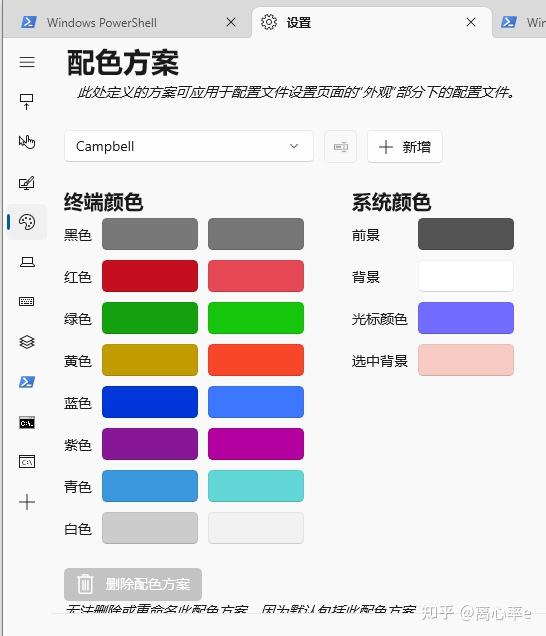Close the 设置 tab

[471, 22]
